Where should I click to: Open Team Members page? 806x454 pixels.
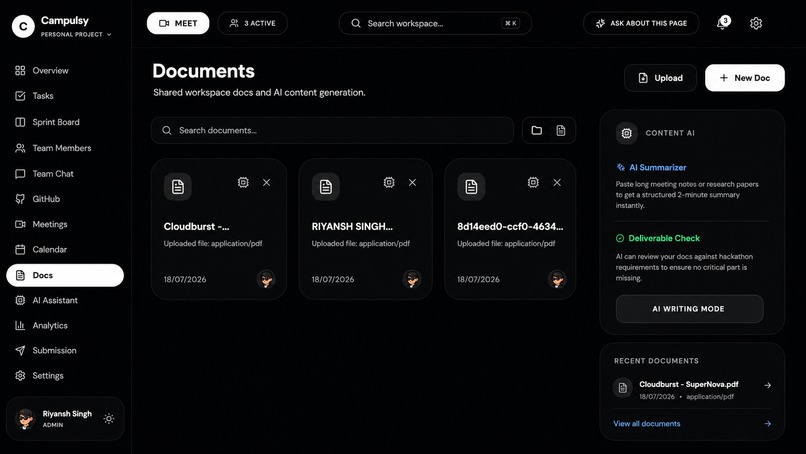click(x=65, y=148)
